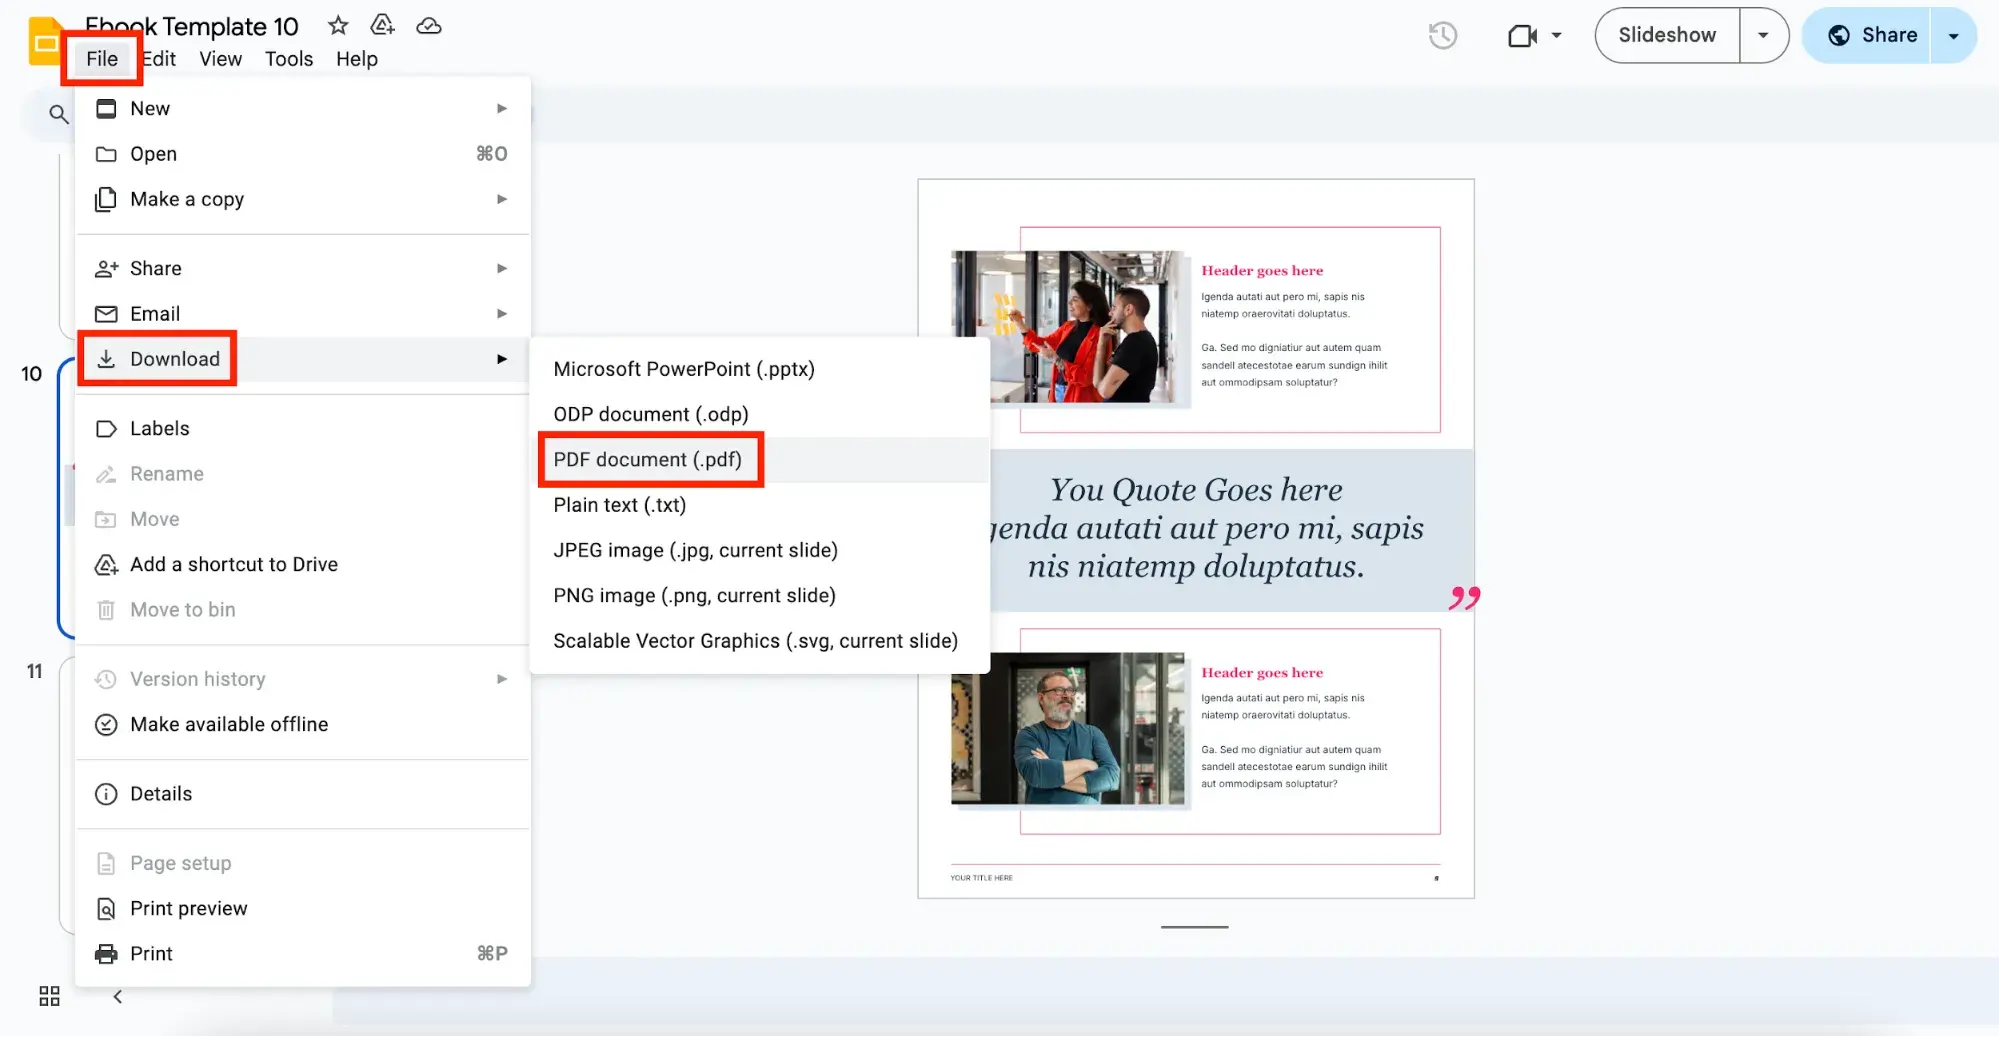Image resolution: width=1999 pixels, height=1037 pixels.
Task: Click the Ebook Template 10 title
Action: pyautogui.click(x=192, y=26)
